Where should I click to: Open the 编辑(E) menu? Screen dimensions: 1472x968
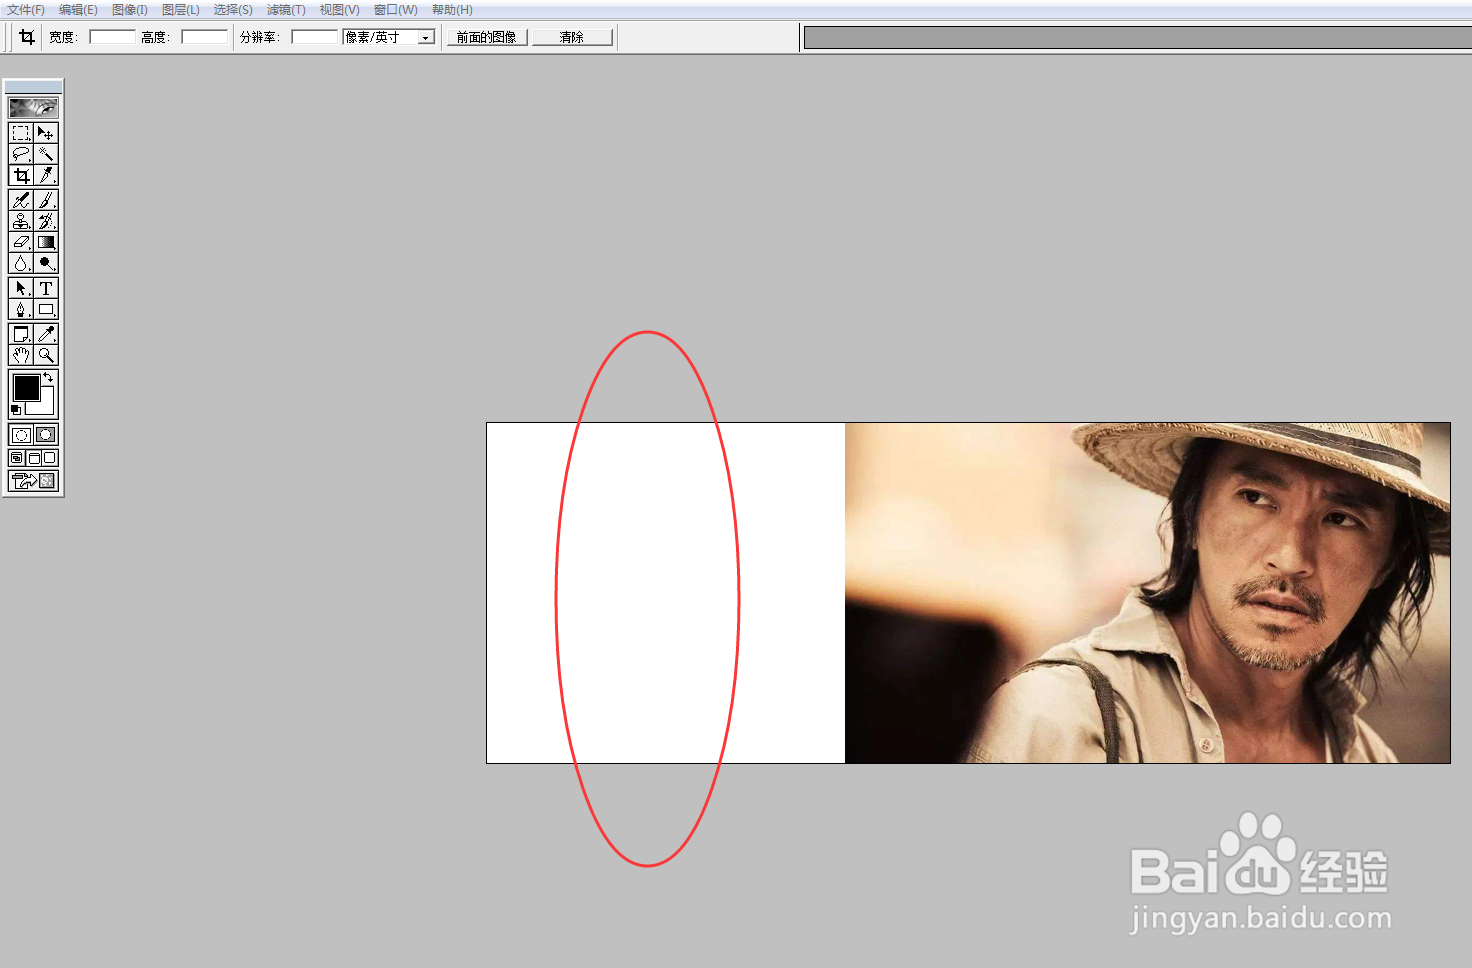78,10
